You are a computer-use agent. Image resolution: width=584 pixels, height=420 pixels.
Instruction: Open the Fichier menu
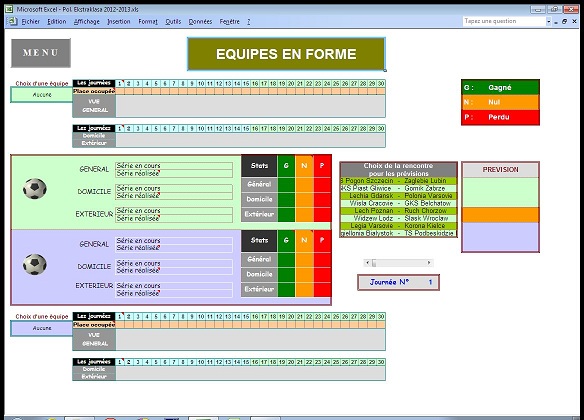point(31,22)
